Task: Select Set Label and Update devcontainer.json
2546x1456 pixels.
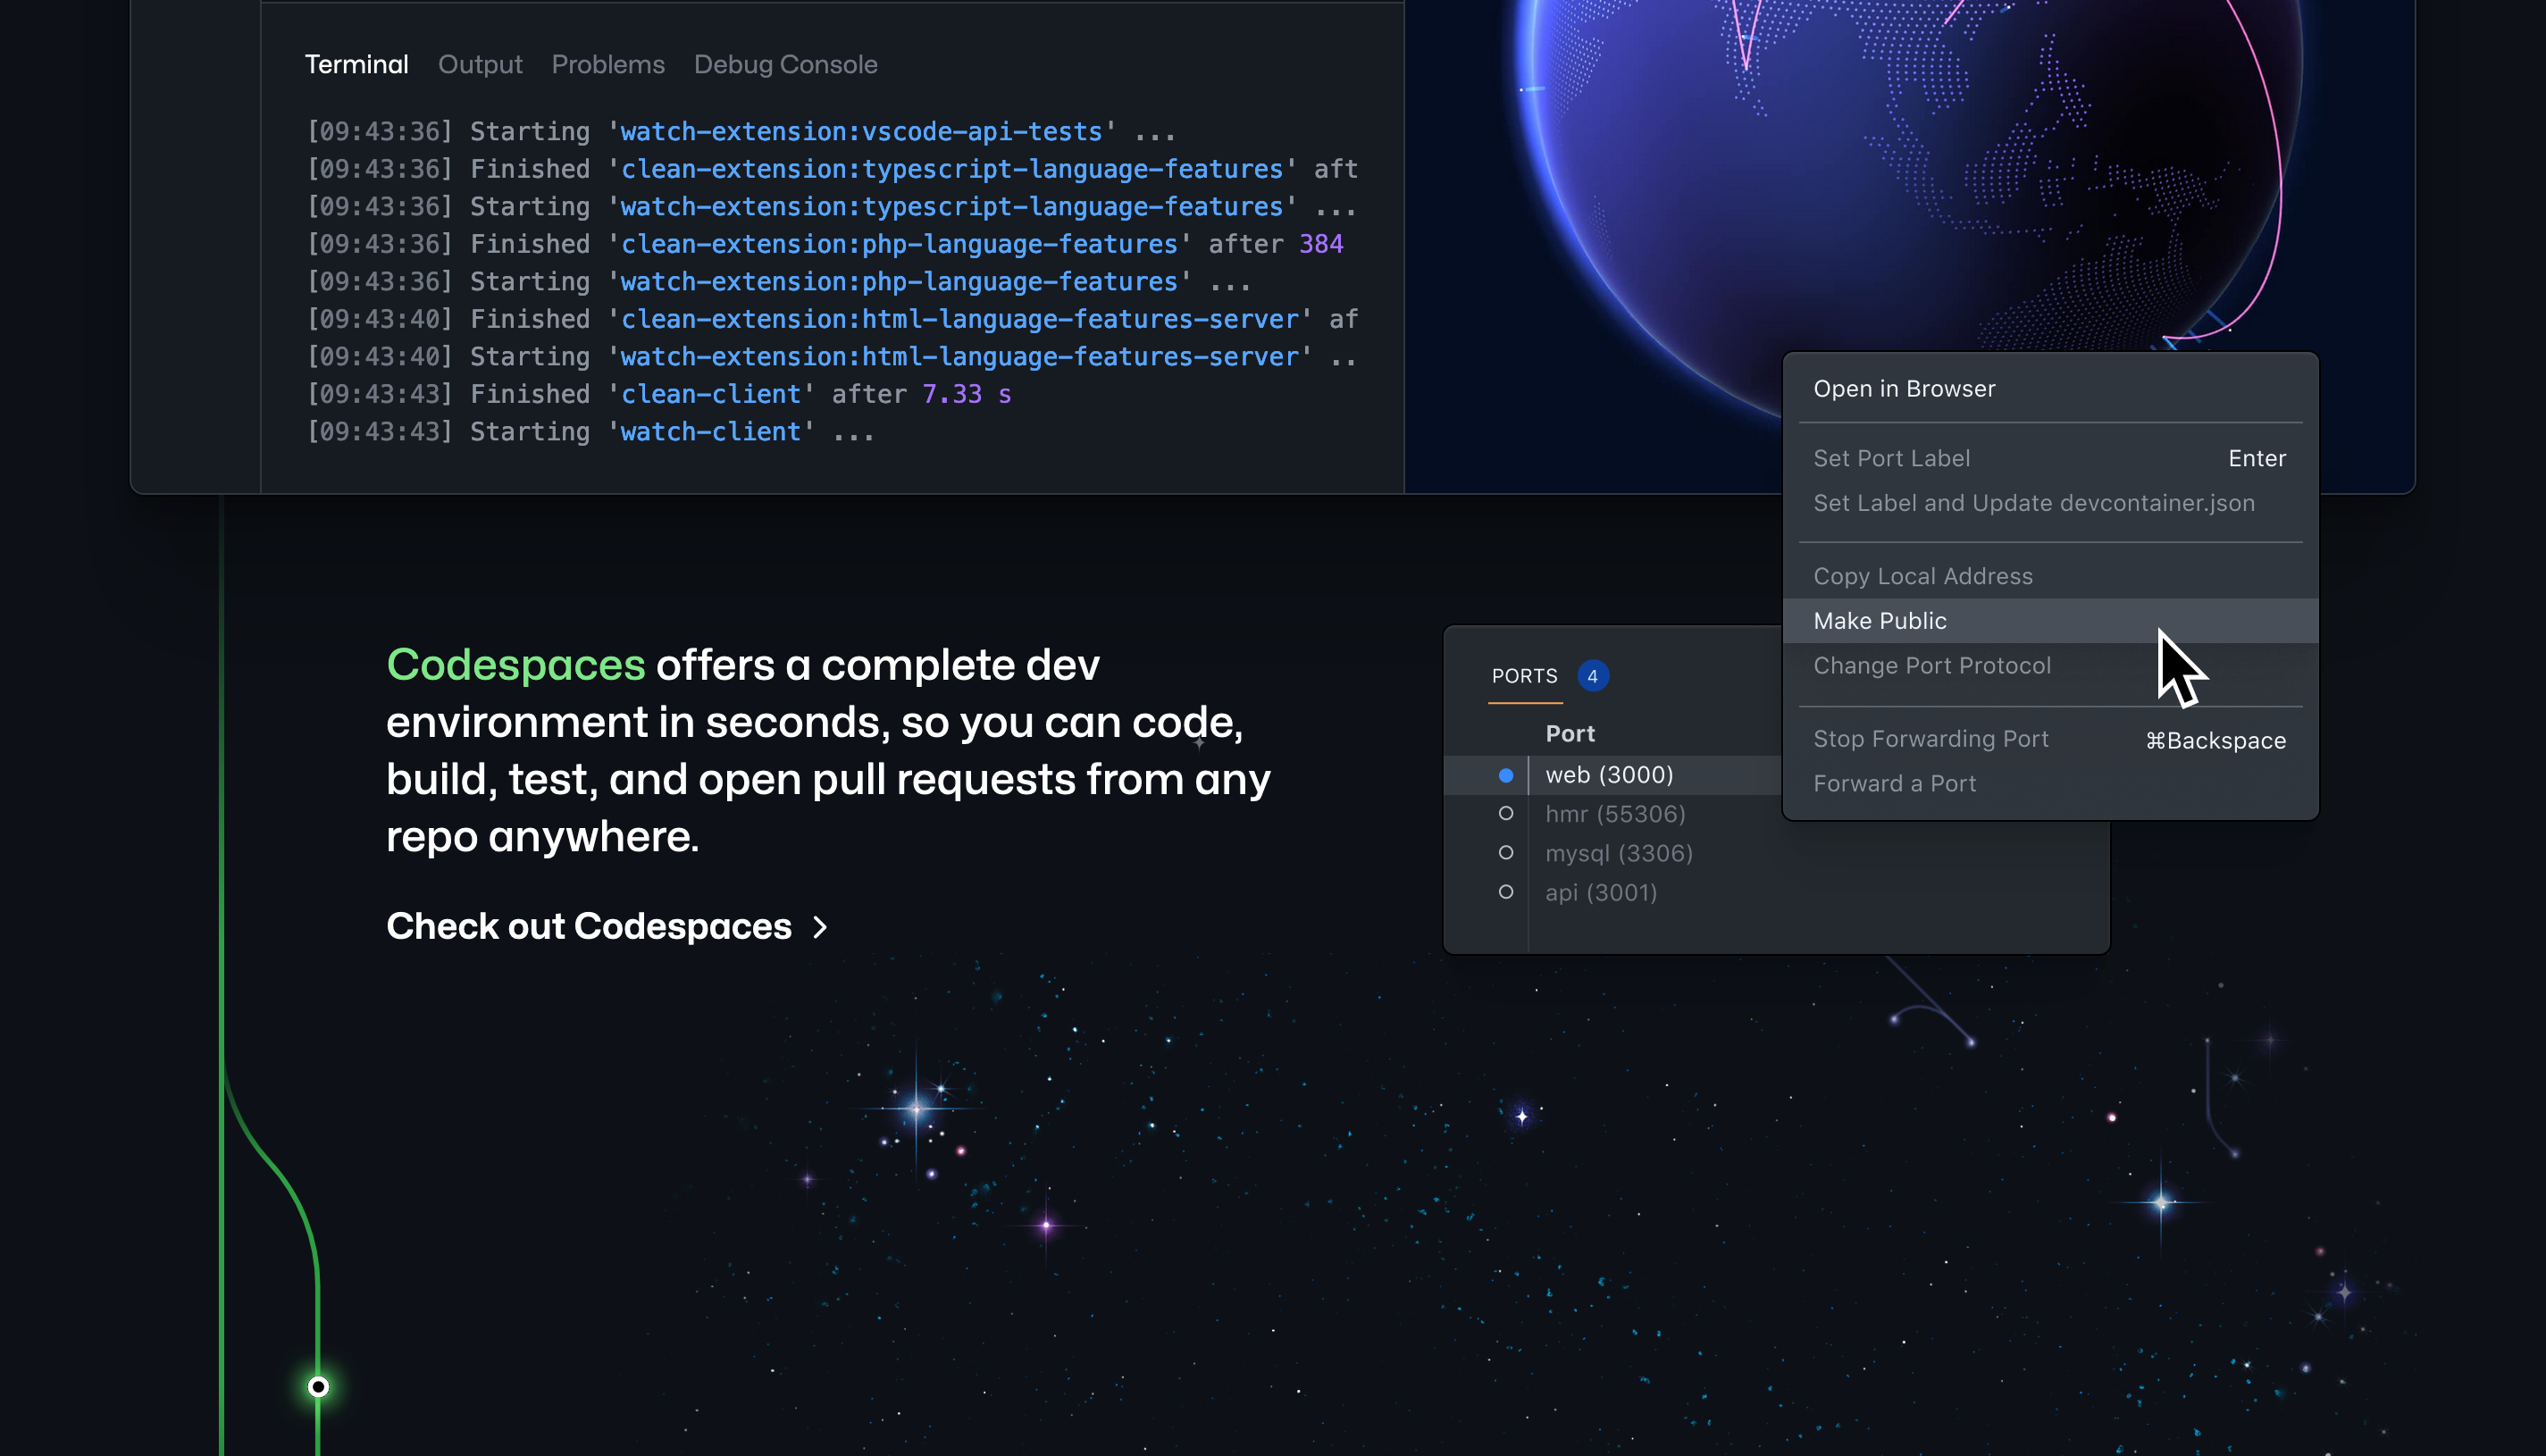Action: (2033, 503)
